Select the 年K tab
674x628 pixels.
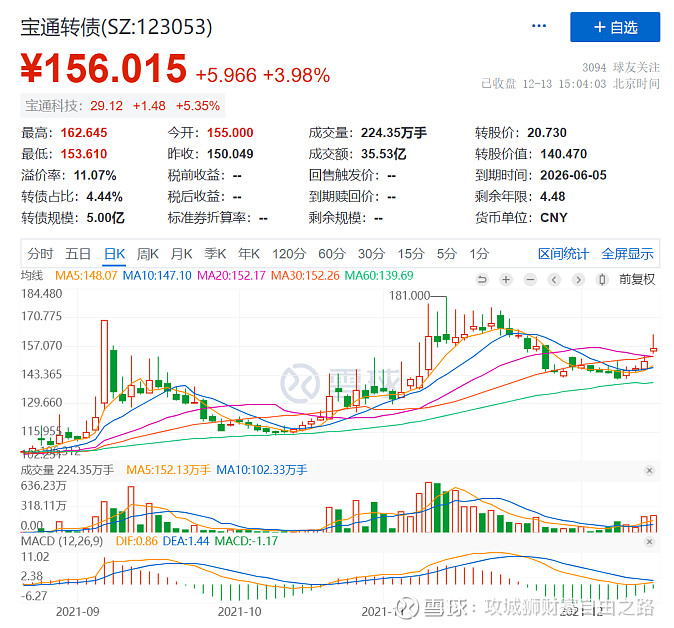point(249,254)
